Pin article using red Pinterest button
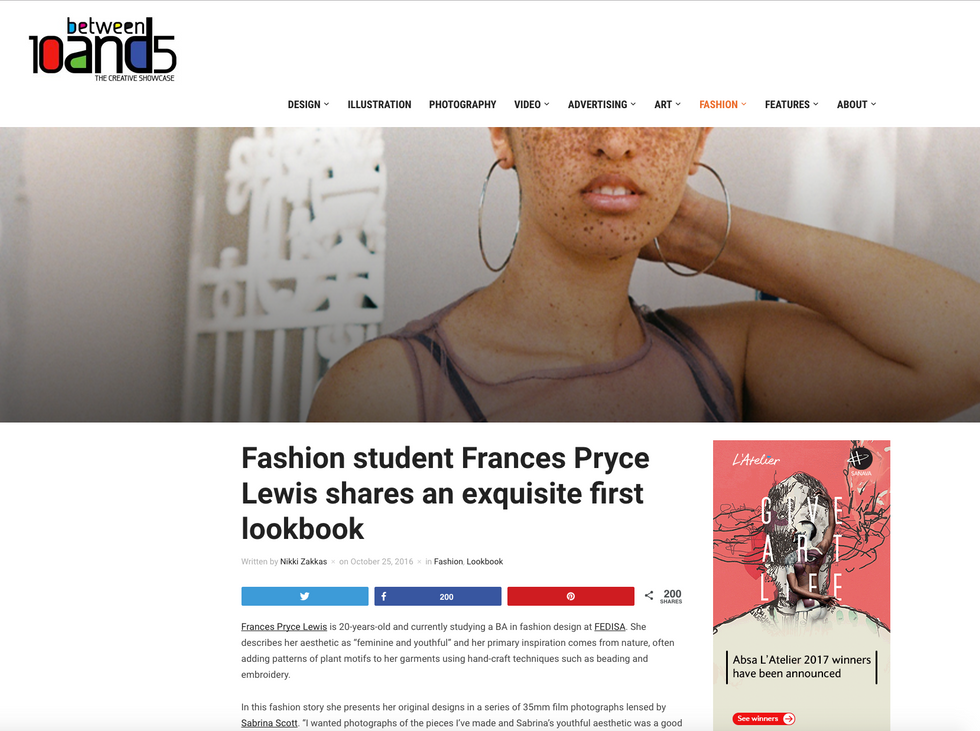The image size is (980, 731). (571, 596)
